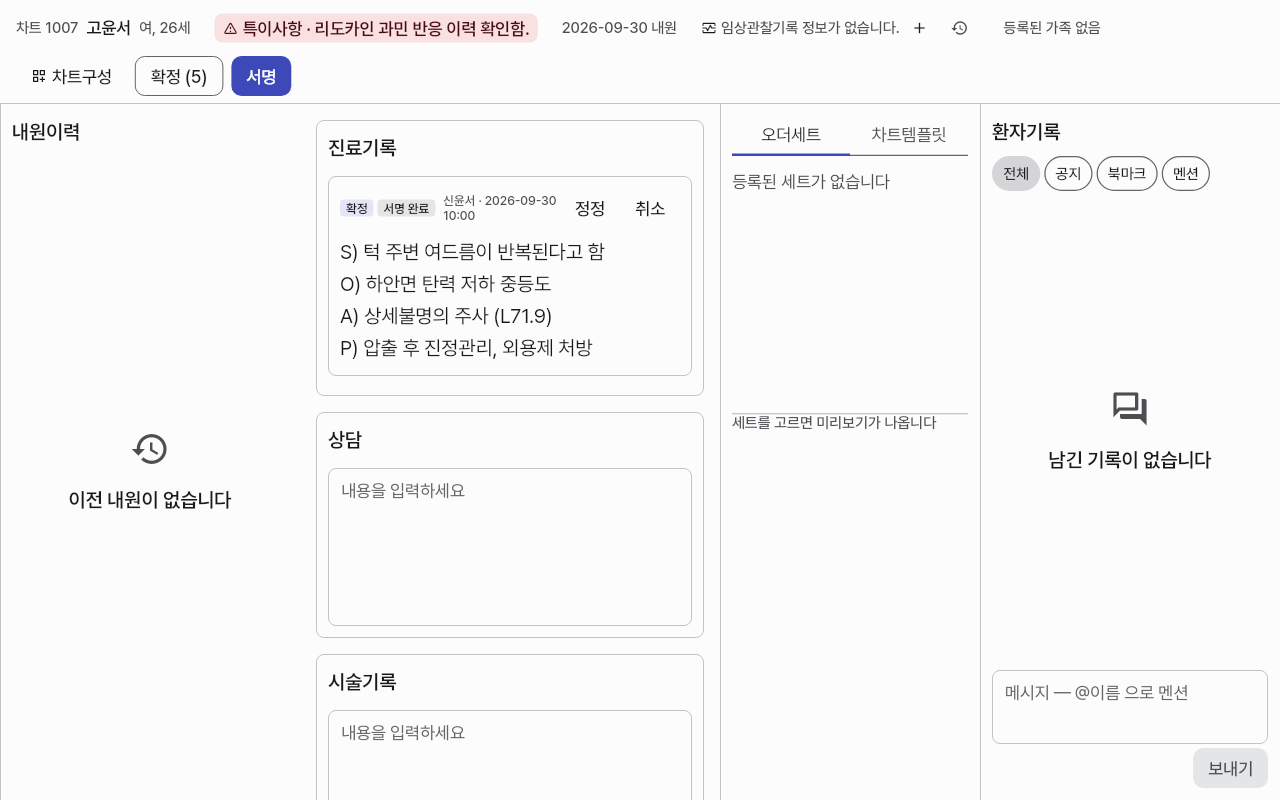Screen dimensions: 1280x800
Task: Click the O) 하안면 탄력 저하 line
Action: pyautogui.click(x=446, y=284)
